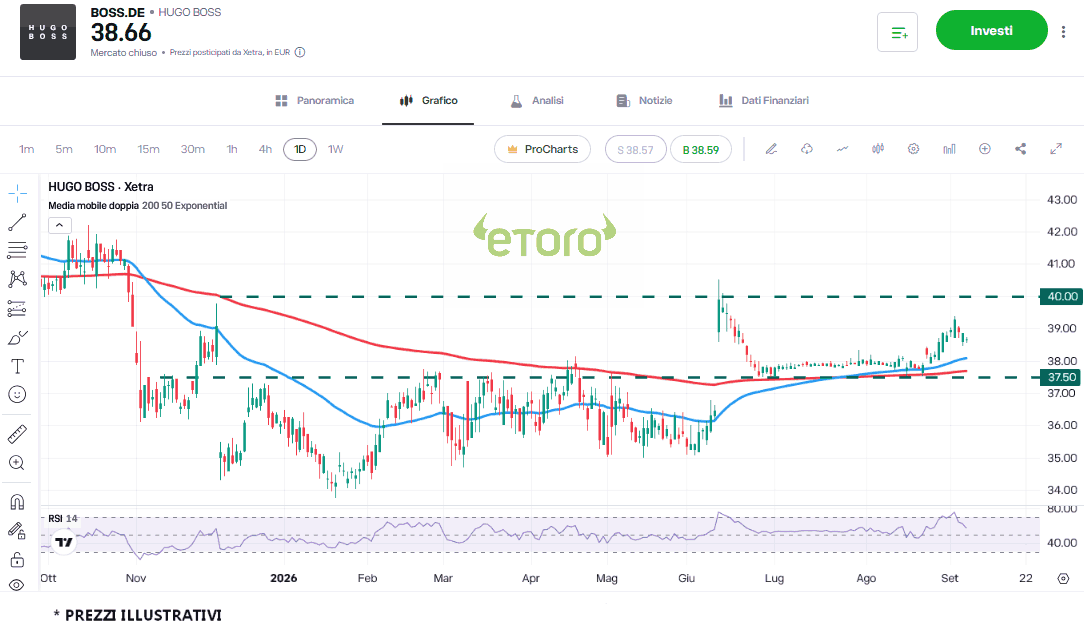Viewport: 1084px width, 625px height.
Task: Select the ruler measure tool
Action: click(17, 434)
